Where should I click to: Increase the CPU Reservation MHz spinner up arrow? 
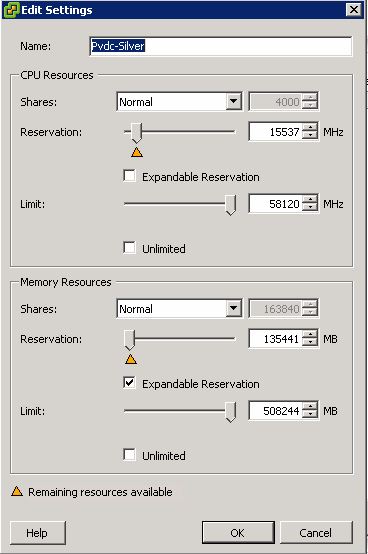pos(310,128)
